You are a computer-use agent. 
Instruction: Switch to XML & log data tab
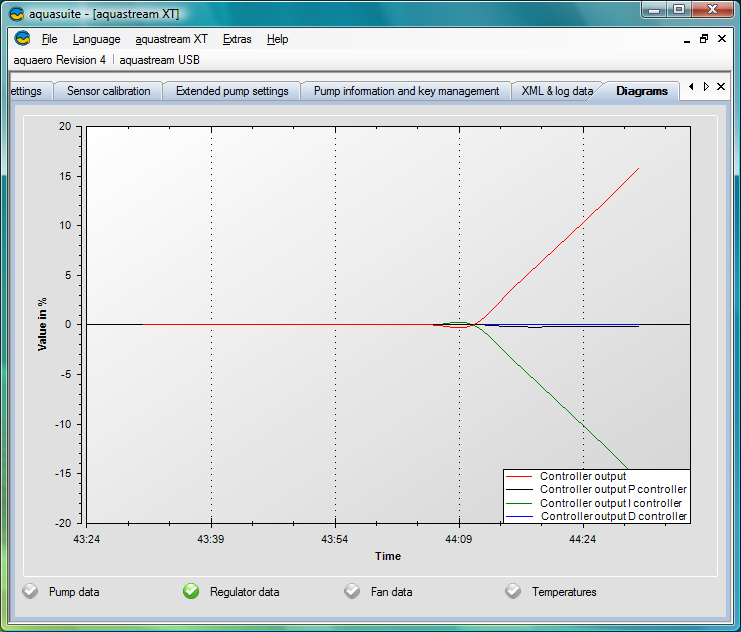point(557,91)
